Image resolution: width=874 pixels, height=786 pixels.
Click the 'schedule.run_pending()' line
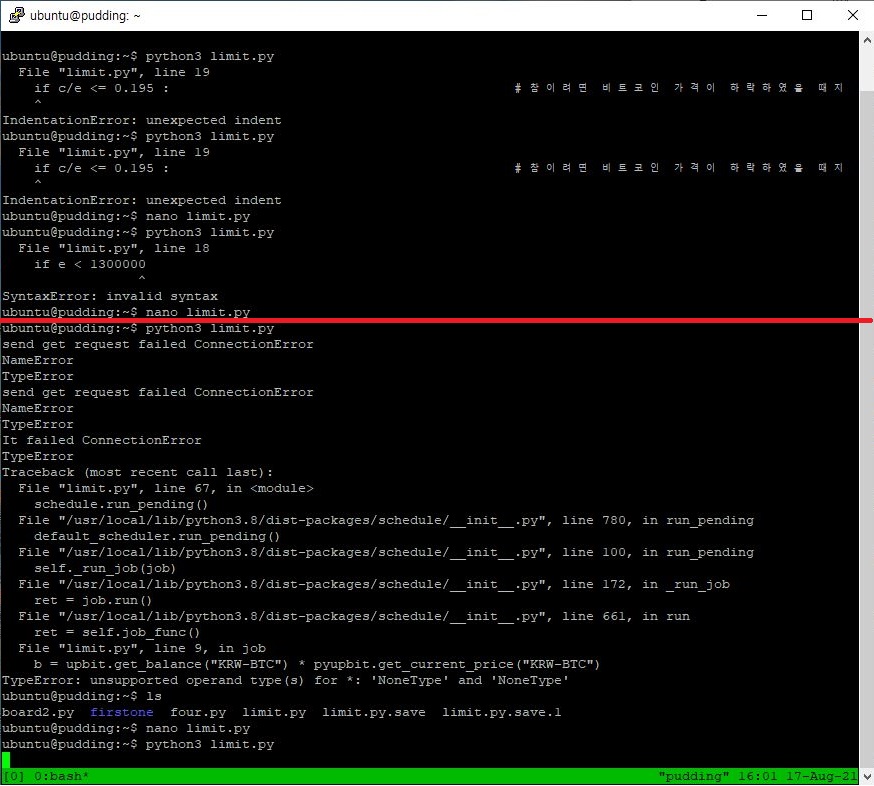[121, 504]
